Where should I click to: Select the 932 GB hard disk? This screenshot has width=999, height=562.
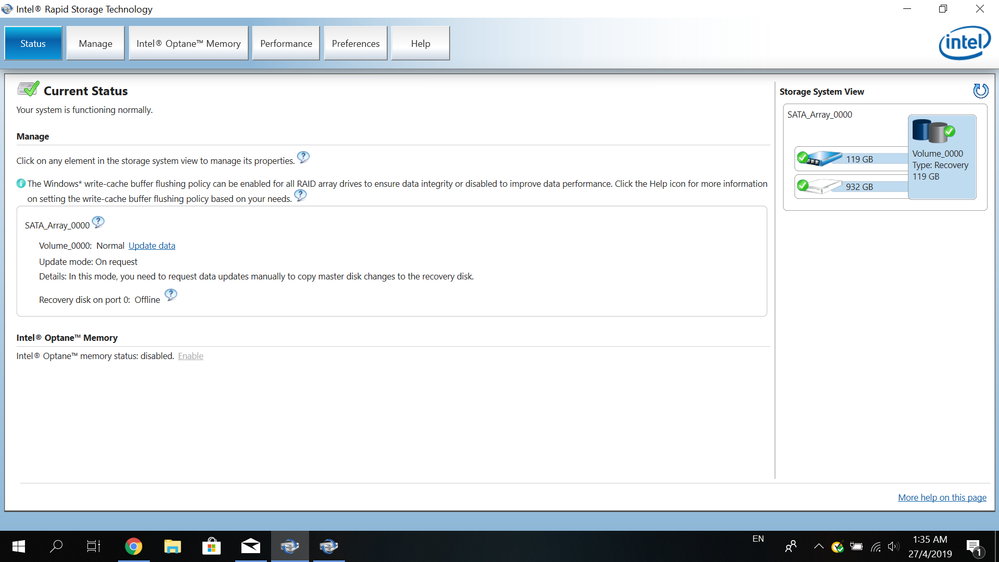tap(851, 186)
